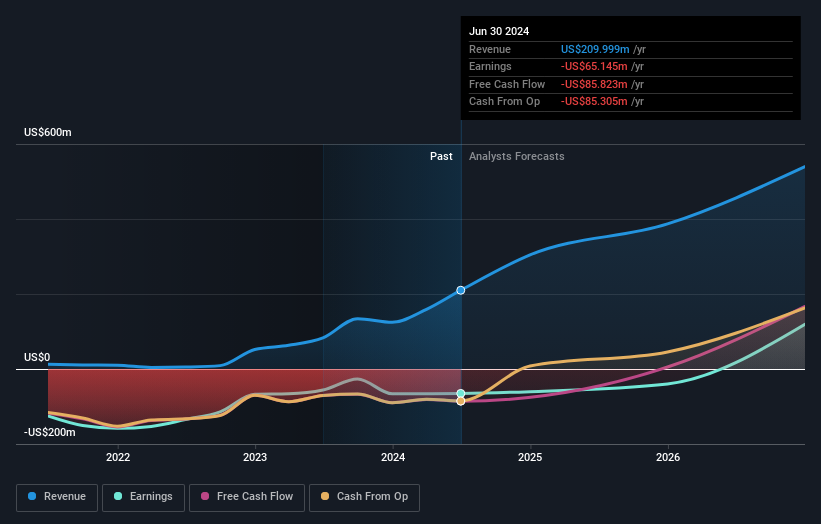Click the -US$85.305m cash from op value
Screen dimensions: 821x524
[594, 102]
